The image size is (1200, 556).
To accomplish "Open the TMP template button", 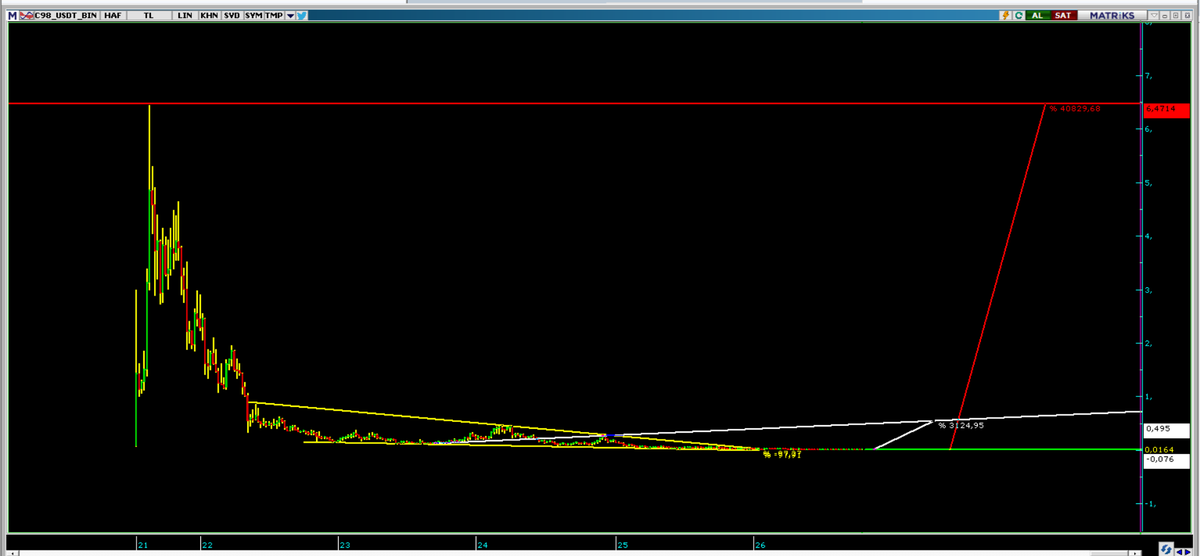I will 274,16.
